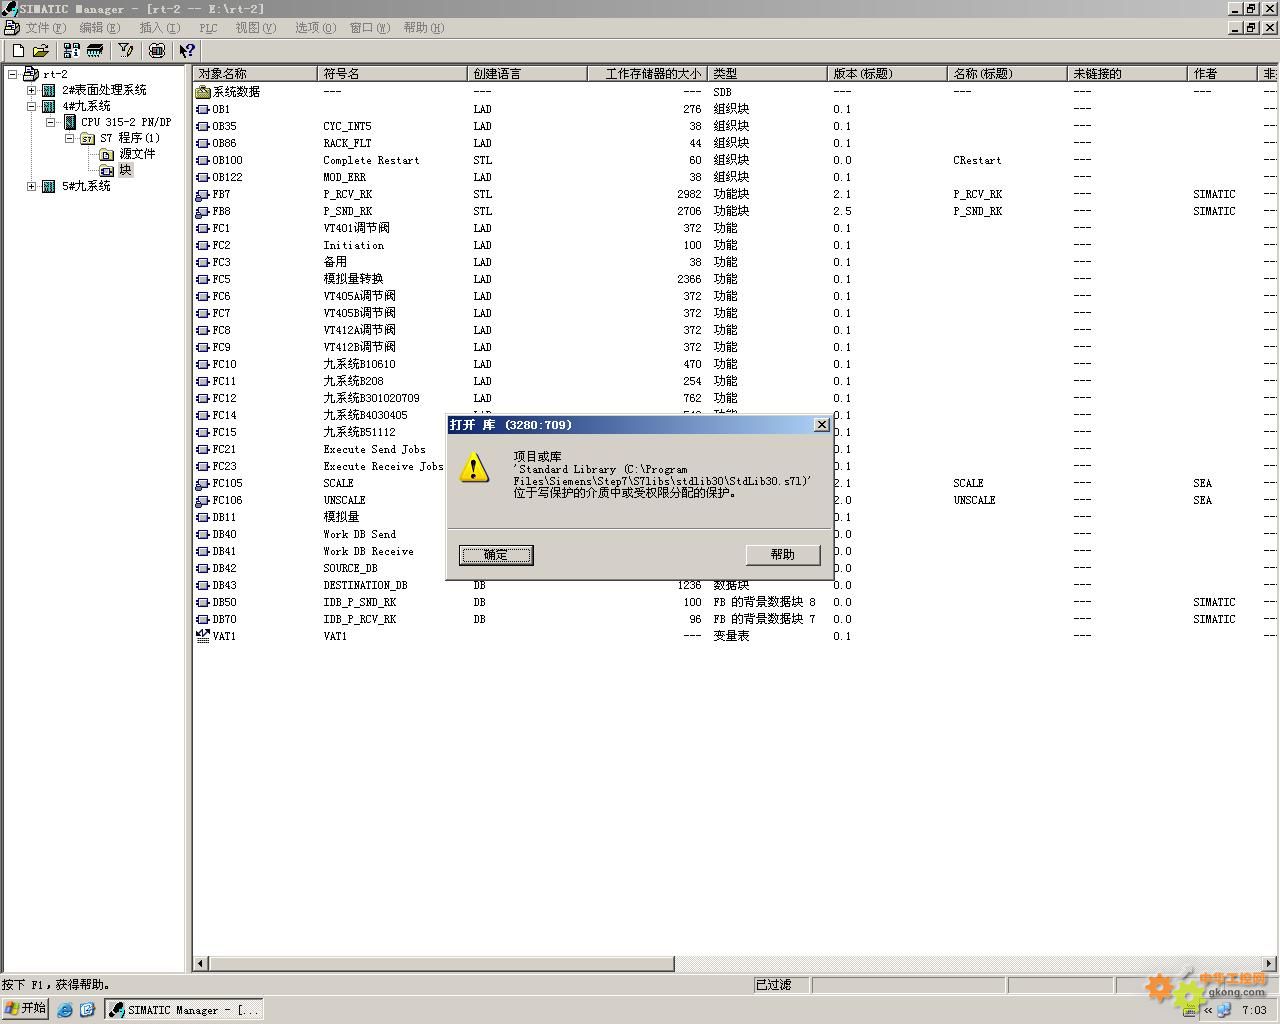Sort by 符号名 column header

point(392,74)
